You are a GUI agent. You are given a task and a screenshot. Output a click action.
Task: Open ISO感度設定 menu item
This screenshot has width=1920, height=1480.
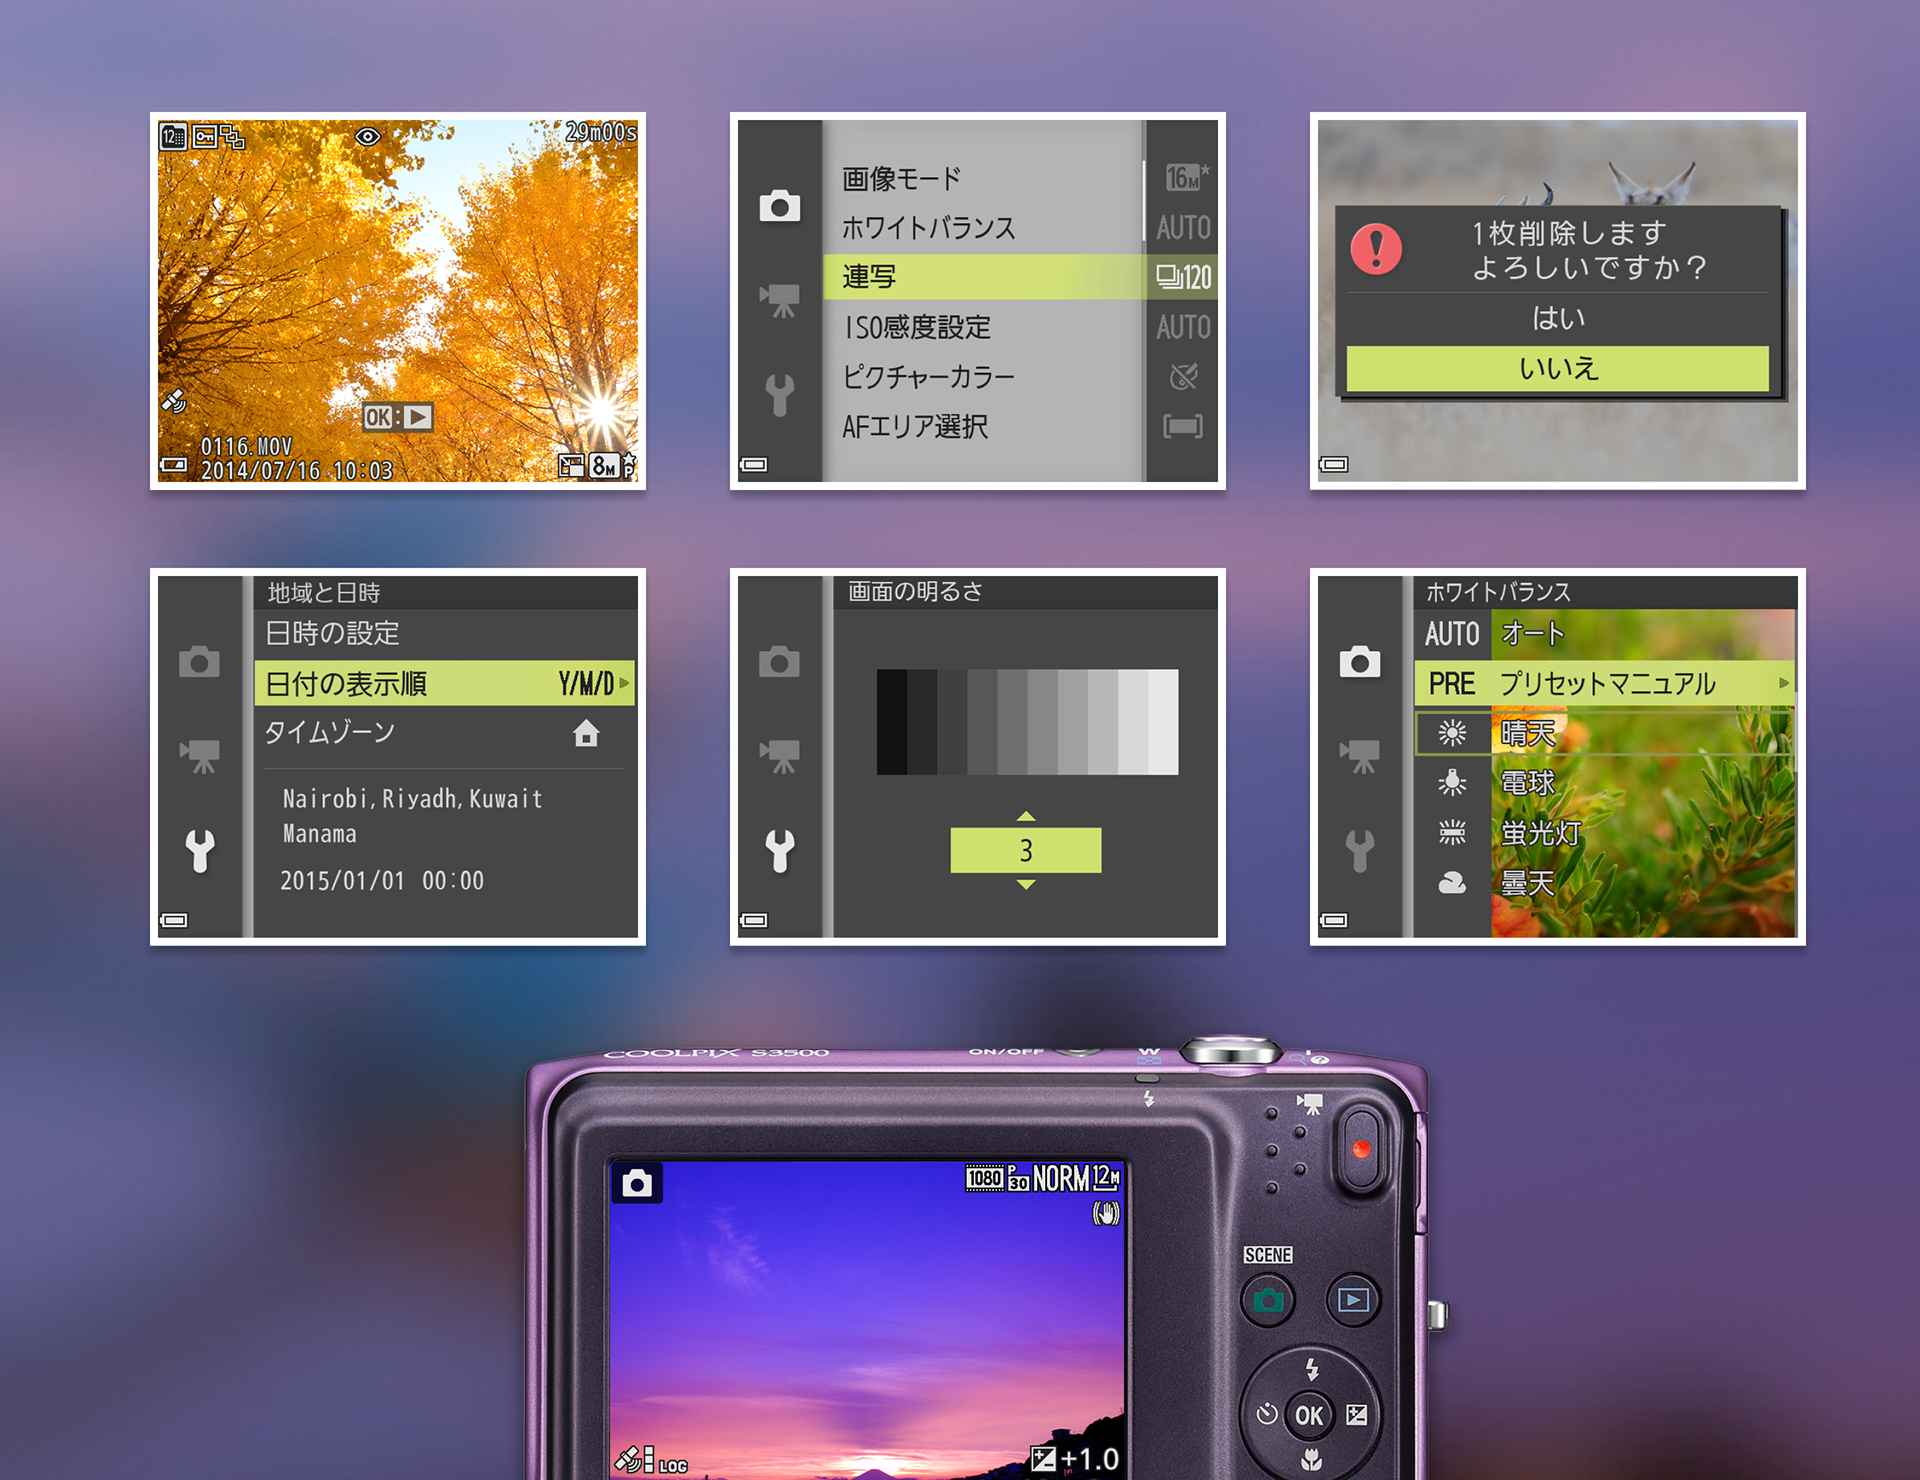click(x=916, y=327)
